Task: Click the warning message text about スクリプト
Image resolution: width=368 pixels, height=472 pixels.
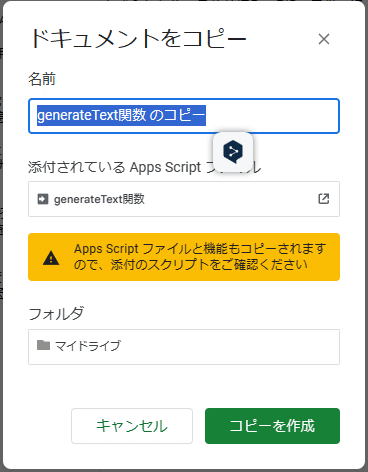Action: point(199,257)
